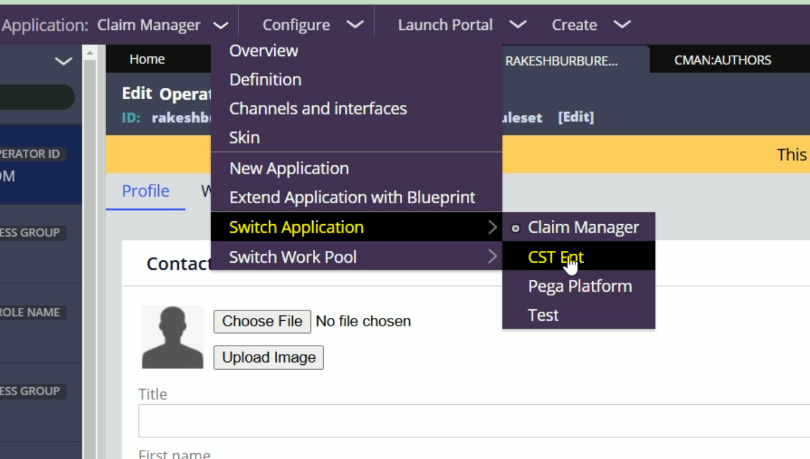
Task: Open Switch Work Pool submenu arrow
Action: pos(492,257)
